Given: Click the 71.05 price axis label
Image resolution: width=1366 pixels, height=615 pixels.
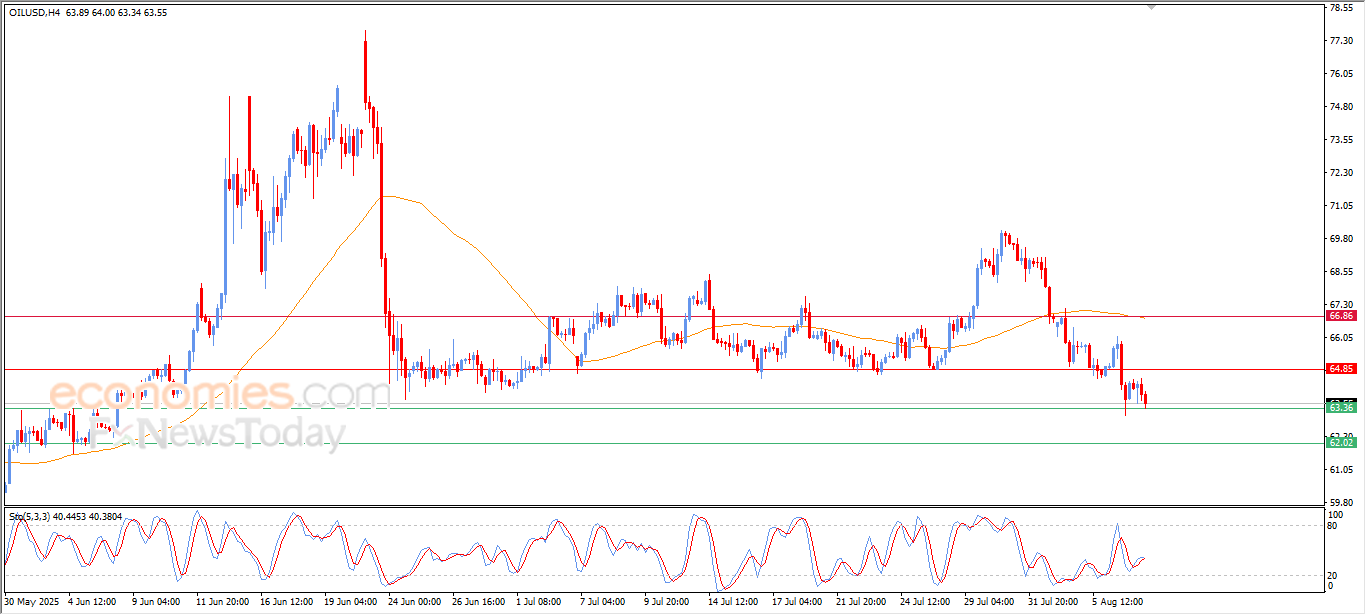Looking at the screenshot, I should [x=1340, y=206].
